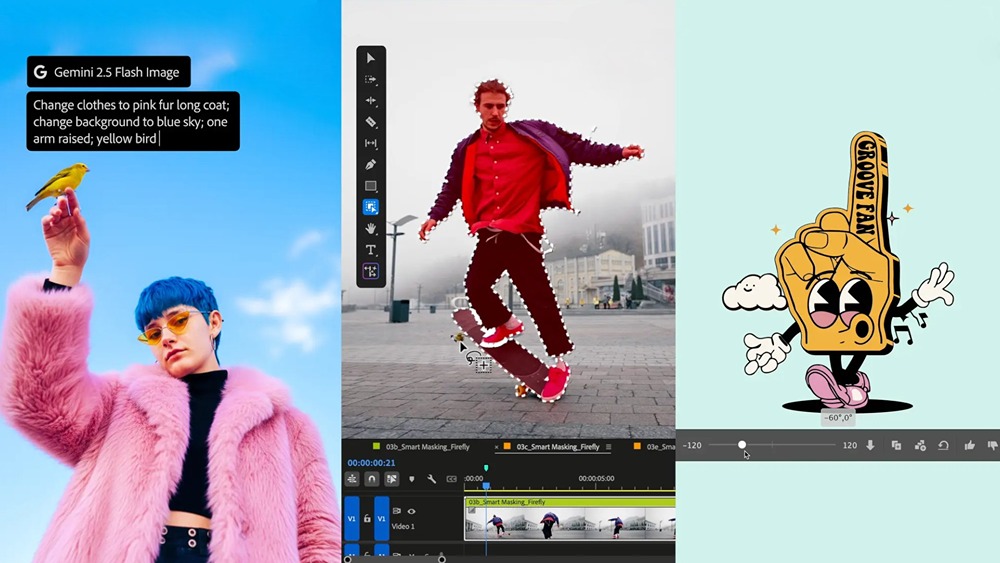Click the -60°,0° rotation readout
The height and width of the screenshot is (563, 1000).
click(x=837, y=418)
